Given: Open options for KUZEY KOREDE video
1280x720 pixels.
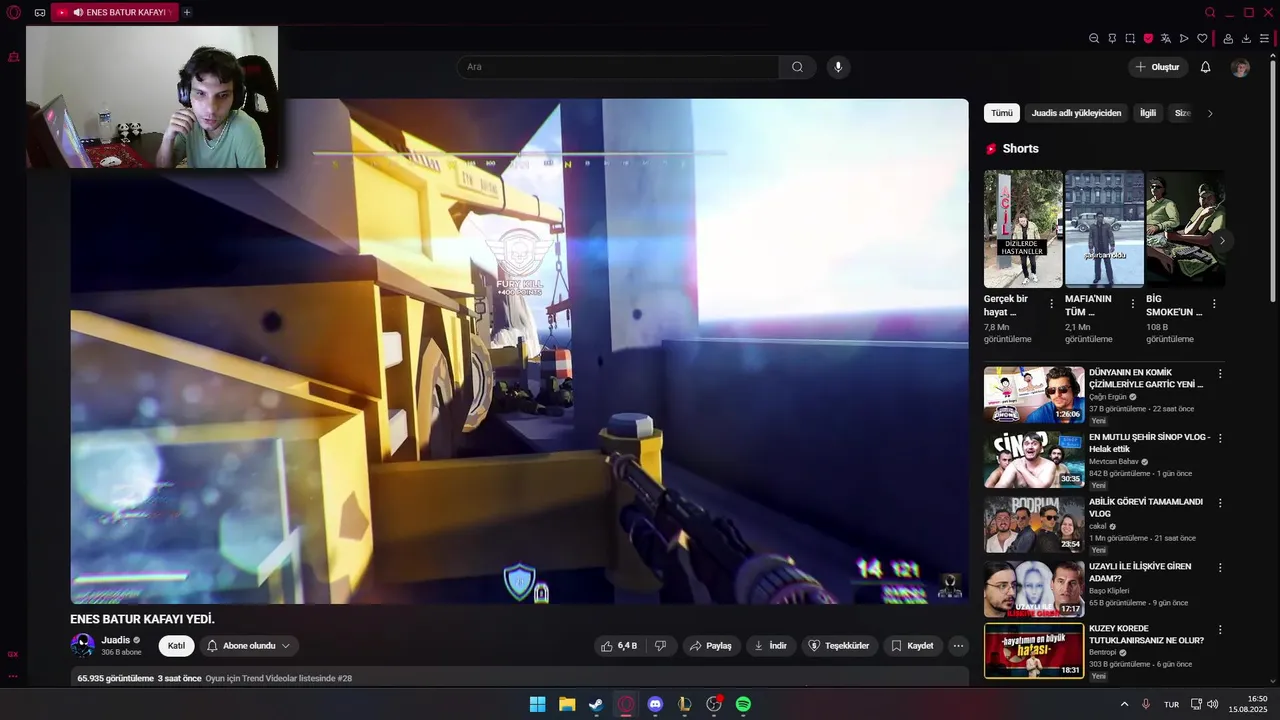Looking at the screenshot, I should [x=1220, y=630].
